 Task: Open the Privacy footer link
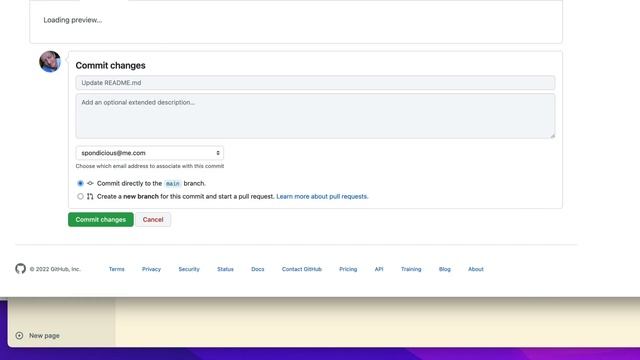click(151, 269)
